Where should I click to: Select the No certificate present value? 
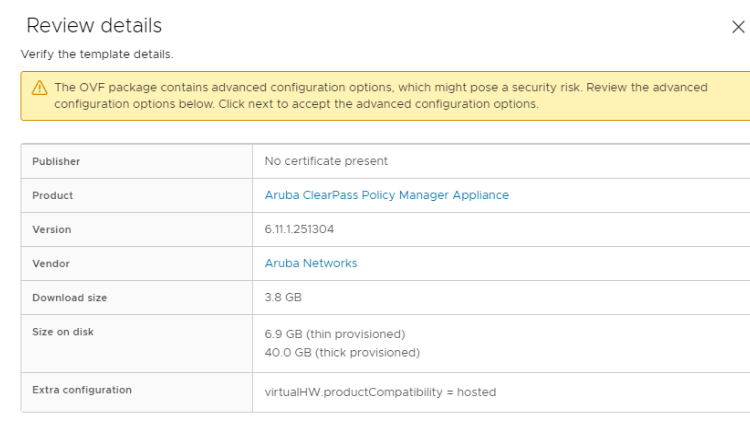pyautogui.click(x=326, y=161)
